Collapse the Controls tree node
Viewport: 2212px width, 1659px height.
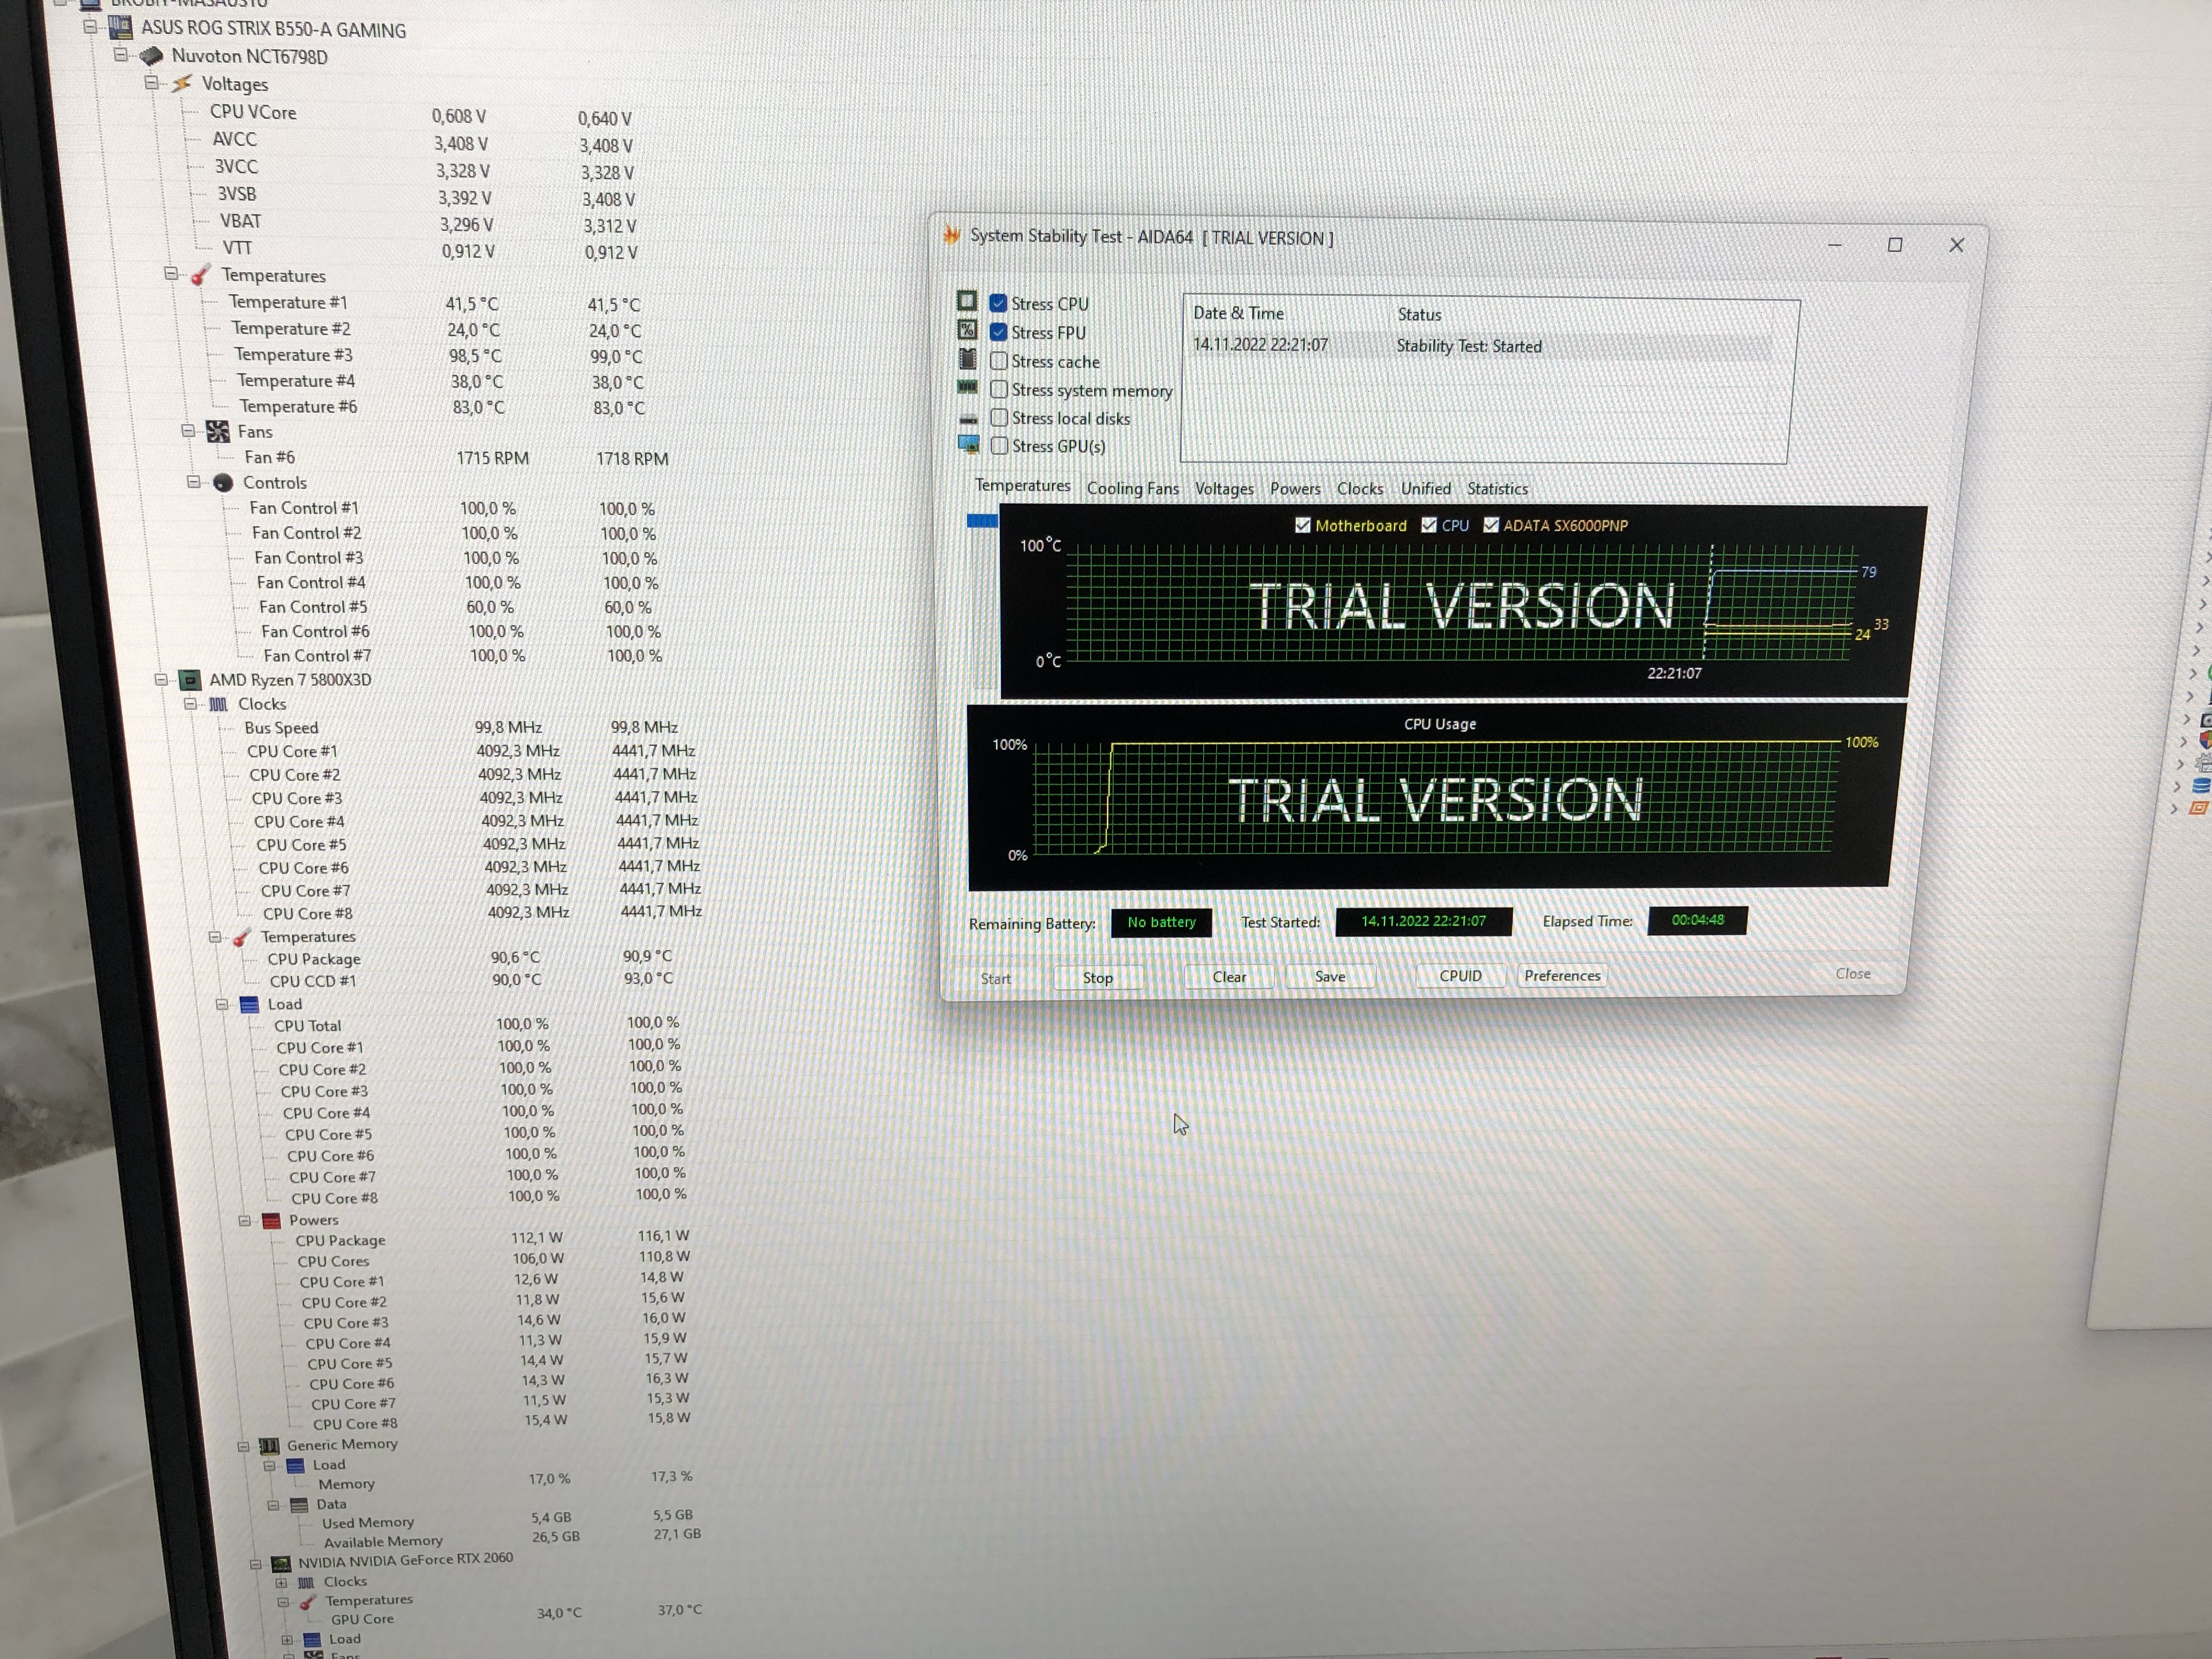(194, 481)
